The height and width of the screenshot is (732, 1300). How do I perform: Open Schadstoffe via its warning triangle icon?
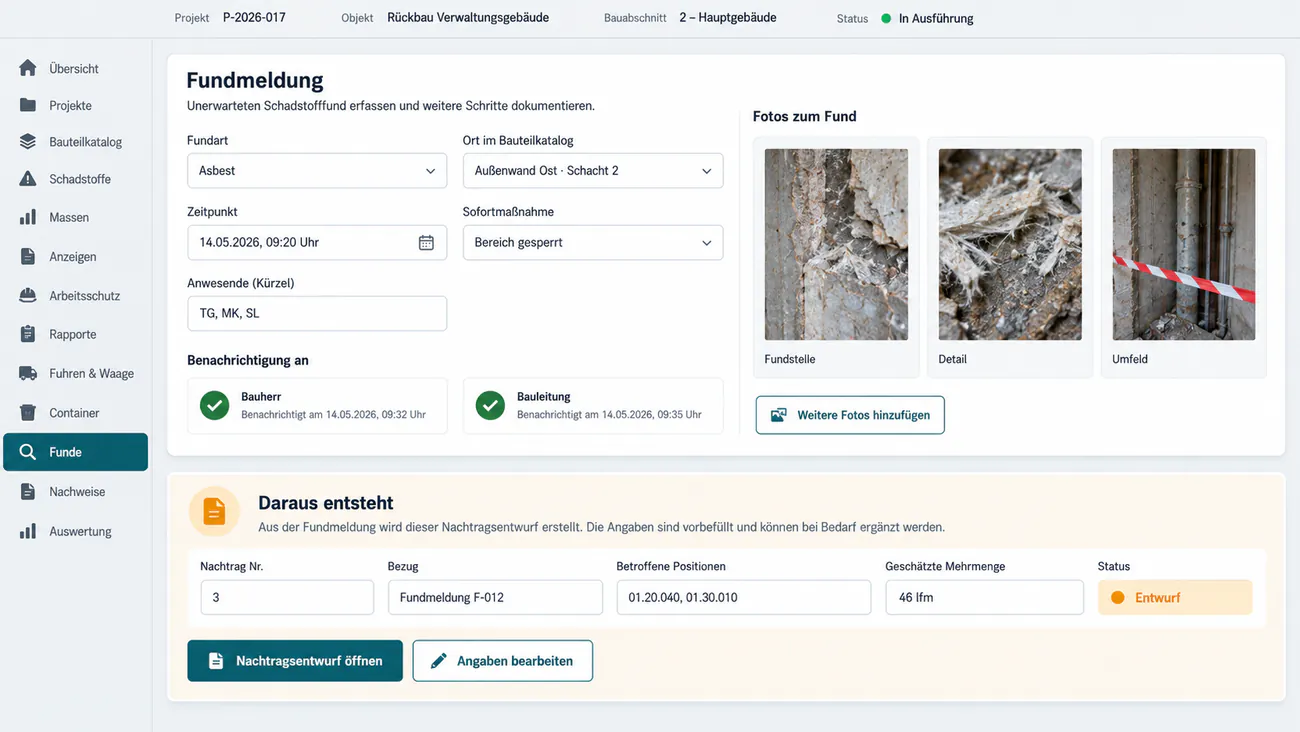(x=28, y=179)
